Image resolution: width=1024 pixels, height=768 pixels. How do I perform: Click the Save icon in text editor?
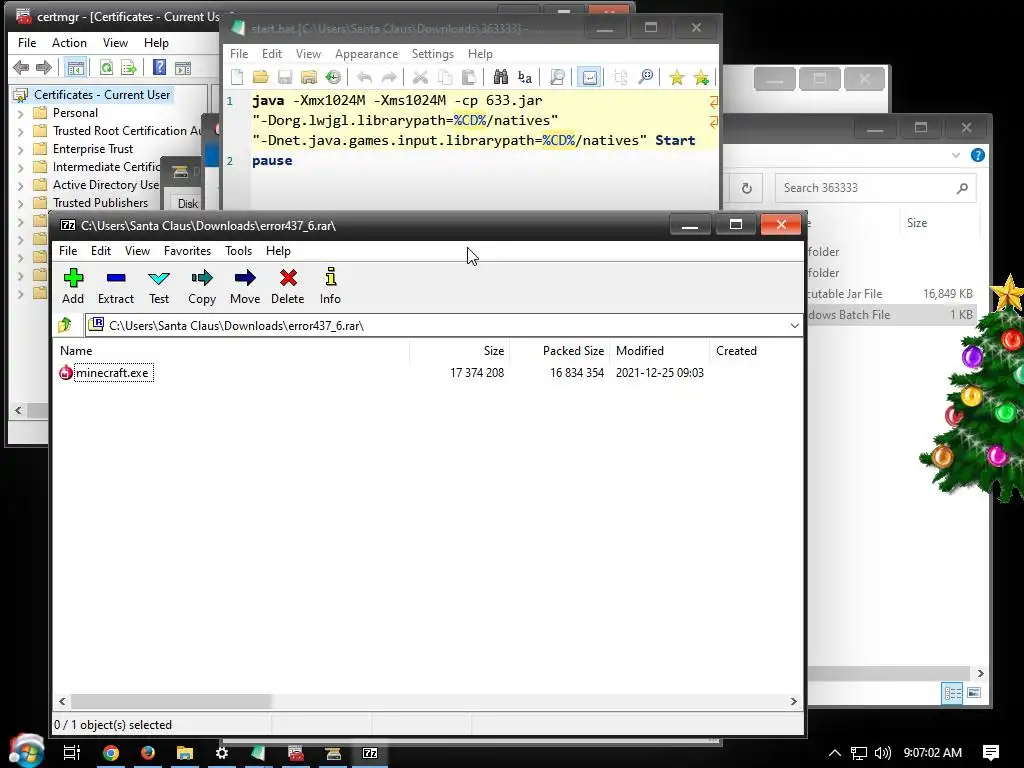tap(285, 78)
